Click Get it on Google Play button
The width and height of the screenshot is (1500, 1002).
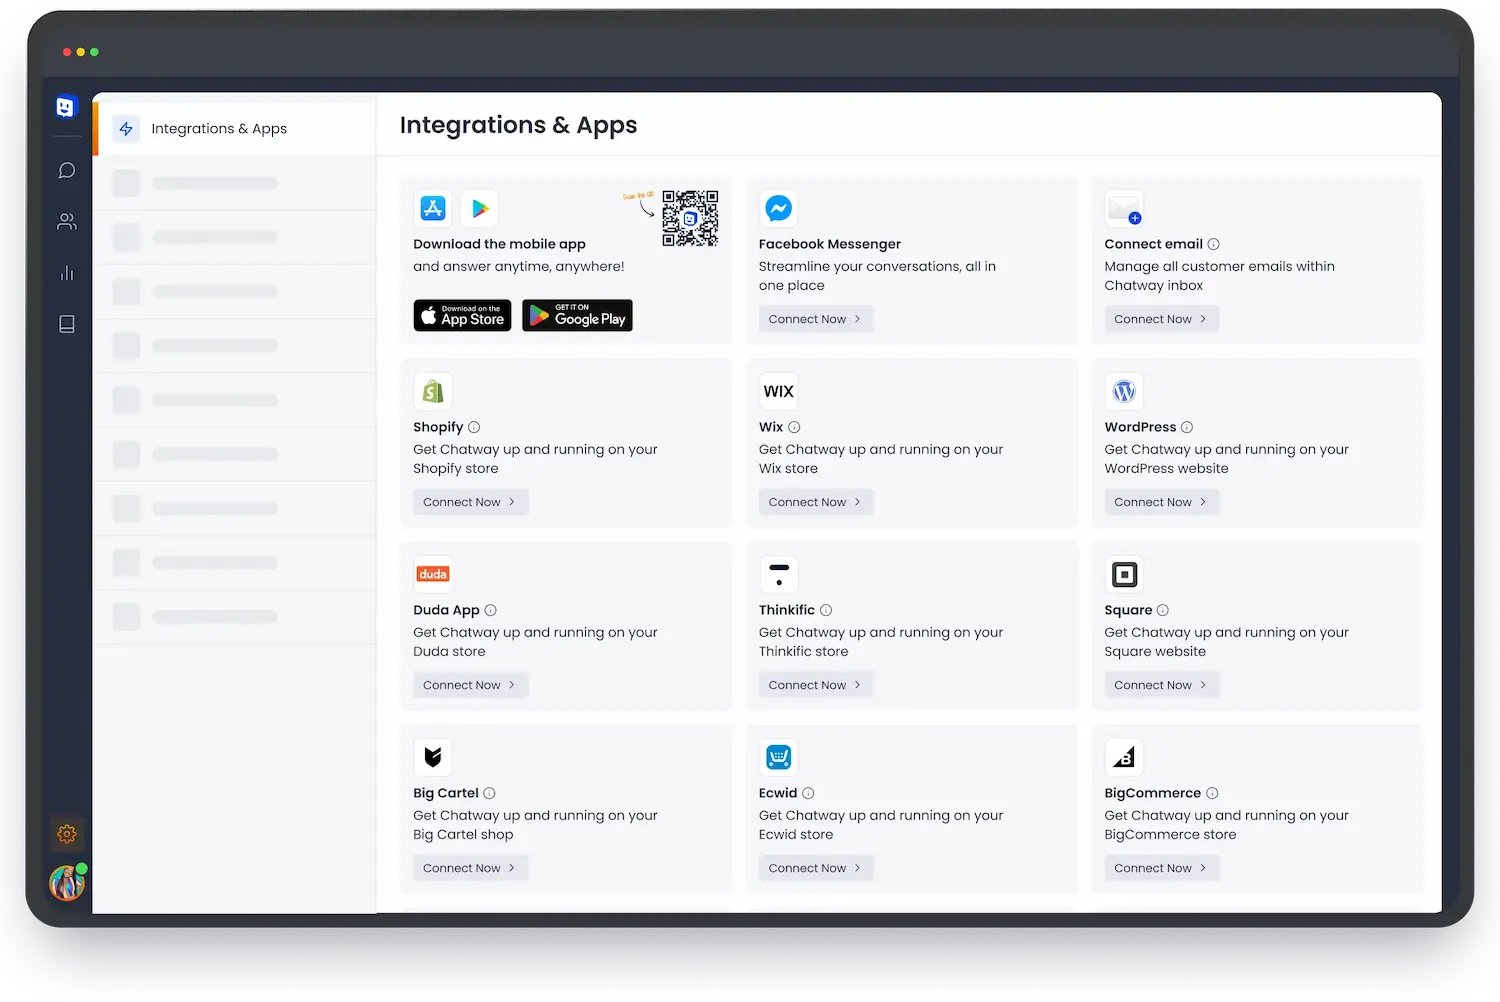pyautogui.click(x=577, y=316)
